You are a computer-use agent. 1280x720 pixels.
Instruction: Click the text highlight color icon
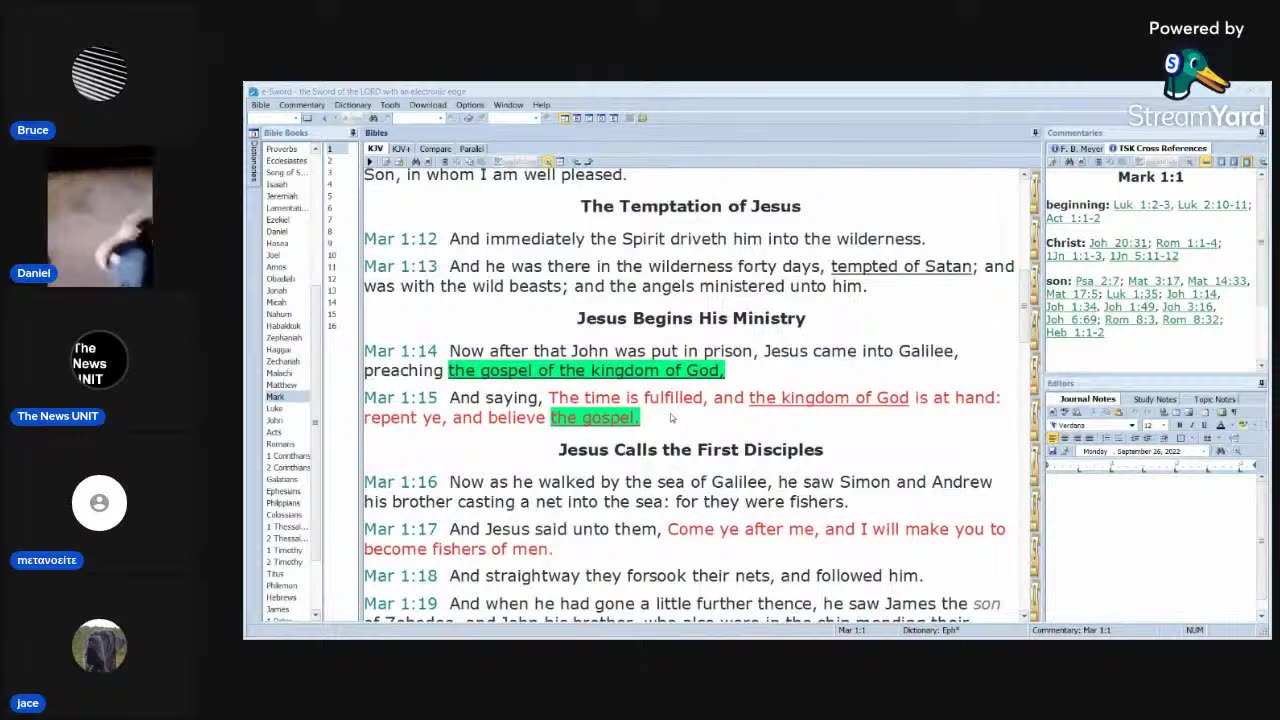(x=1242, y=425)
